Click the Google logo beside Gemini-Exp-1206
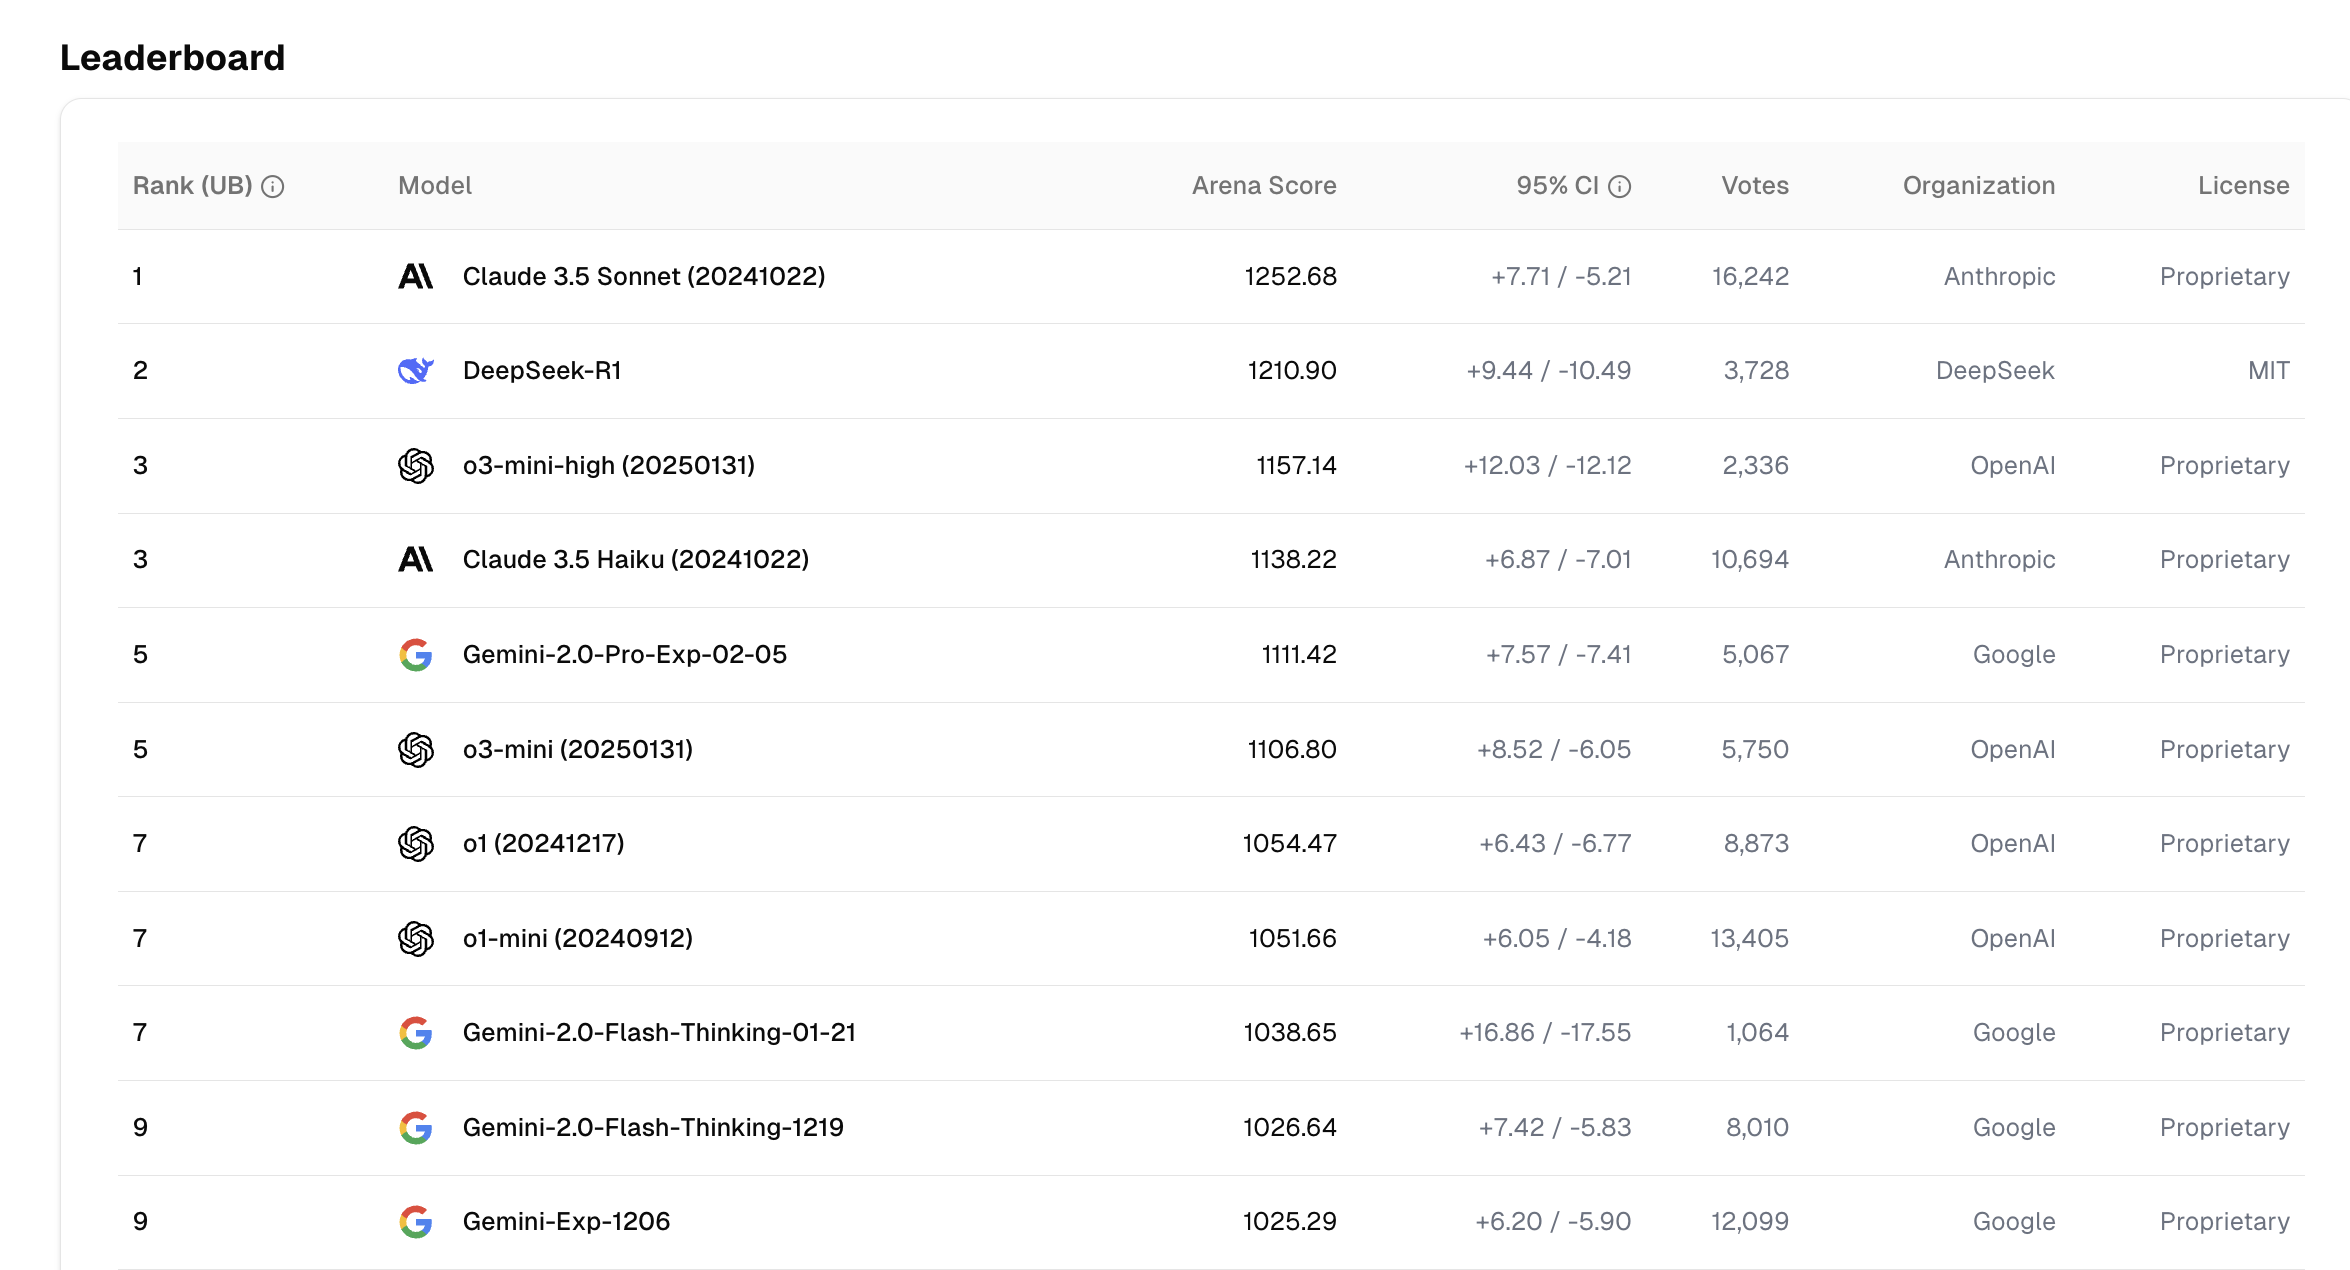Screen dimensions: 2350x1270 pos(416,1221)
